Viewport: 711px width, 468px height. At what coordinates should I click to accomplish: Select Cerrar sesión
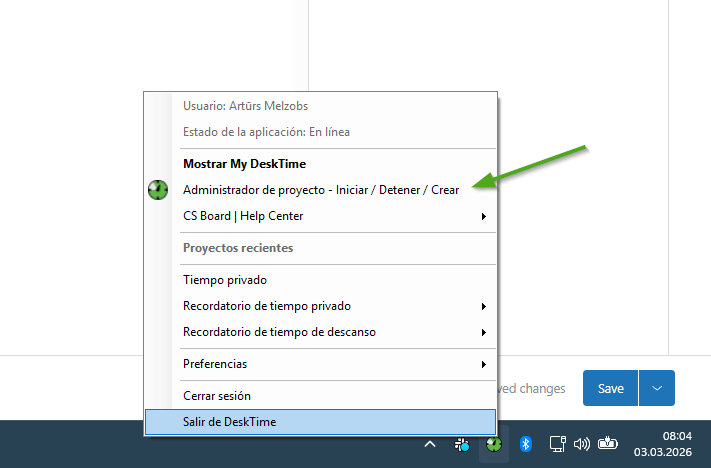217,396
